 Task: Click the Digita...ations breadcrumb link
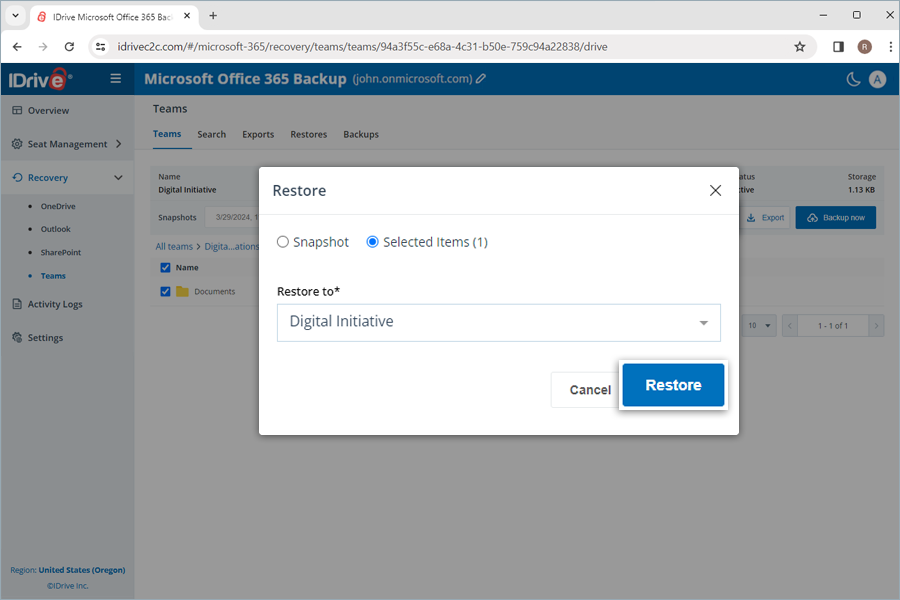tap(232, 246)
